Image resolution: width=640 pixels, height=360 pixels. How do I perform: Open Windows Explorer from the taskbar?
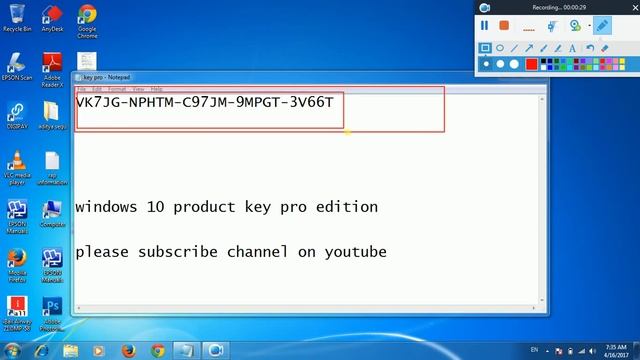[71, 351]
